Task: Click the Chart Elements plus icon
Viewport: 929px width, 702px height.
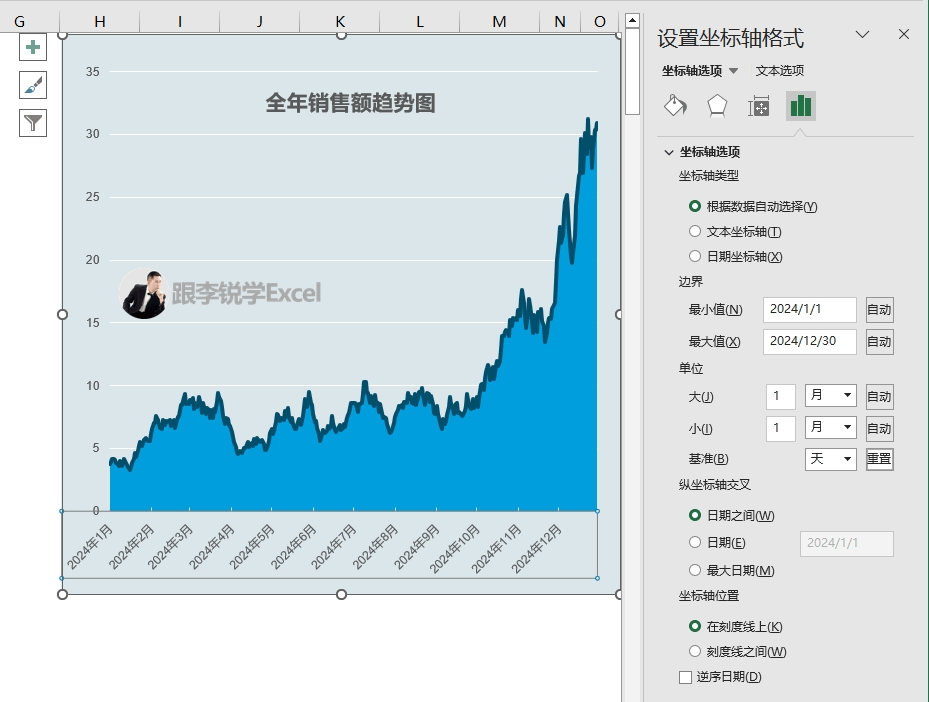Action: [x=33, y=47]
